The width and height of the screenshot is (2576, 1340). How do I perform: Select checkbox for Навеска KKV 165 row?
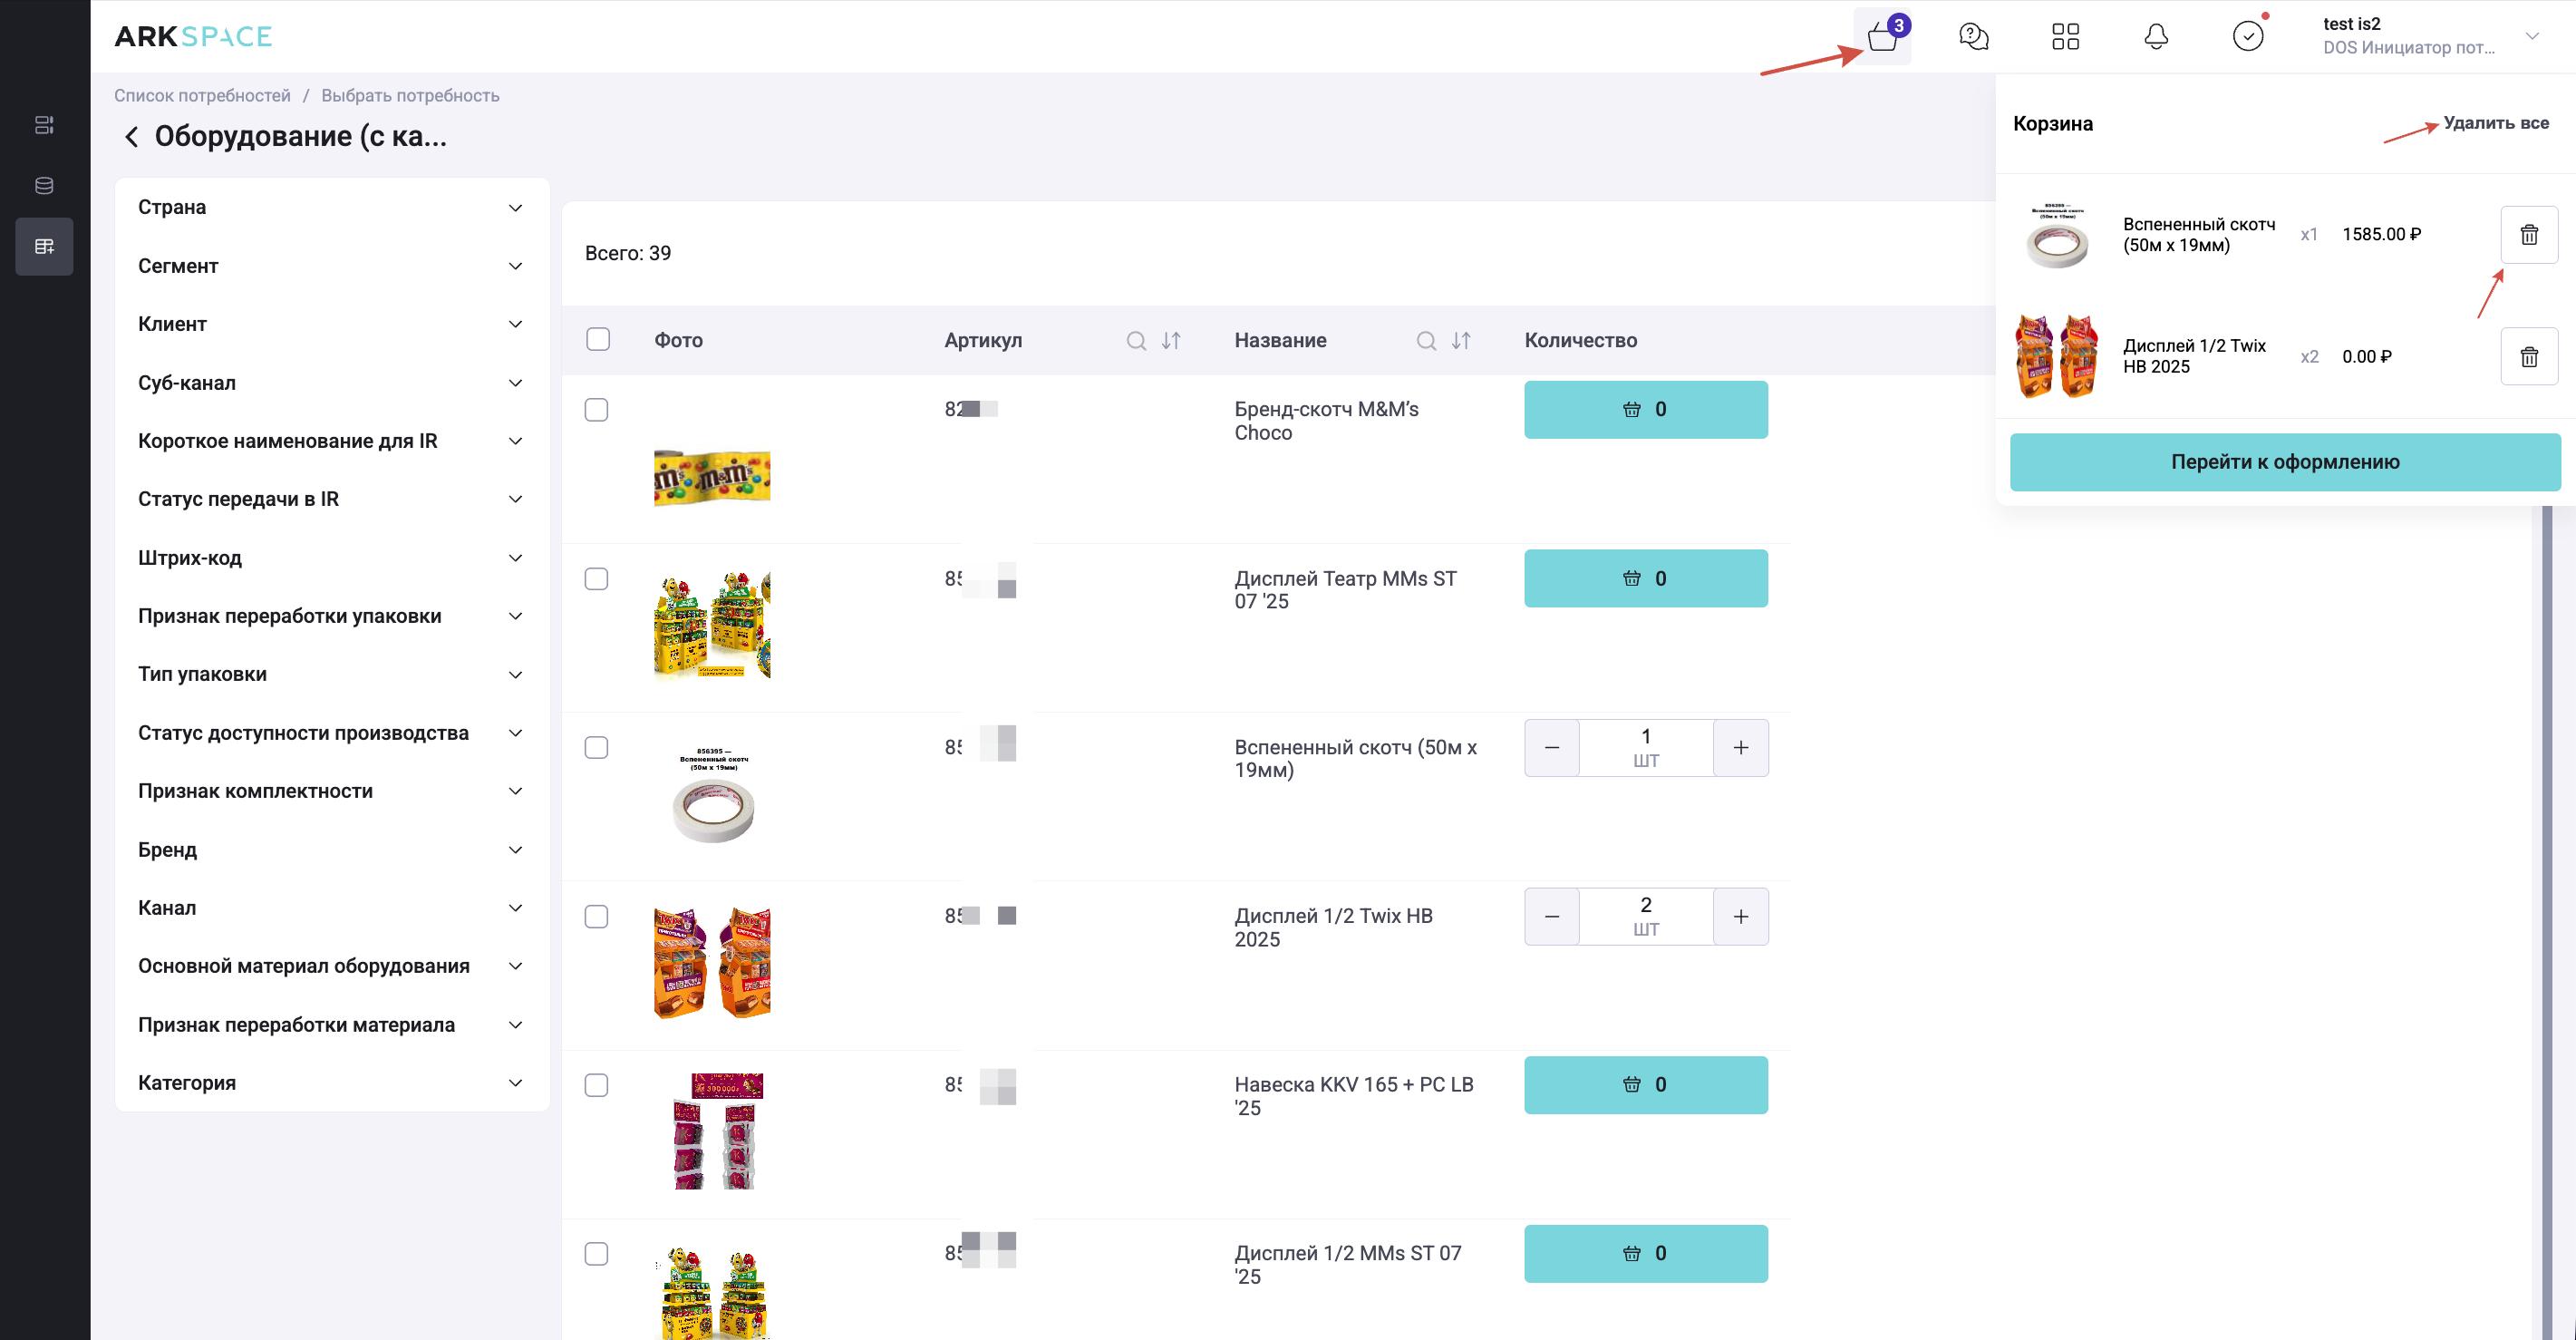click(596, 1085)
